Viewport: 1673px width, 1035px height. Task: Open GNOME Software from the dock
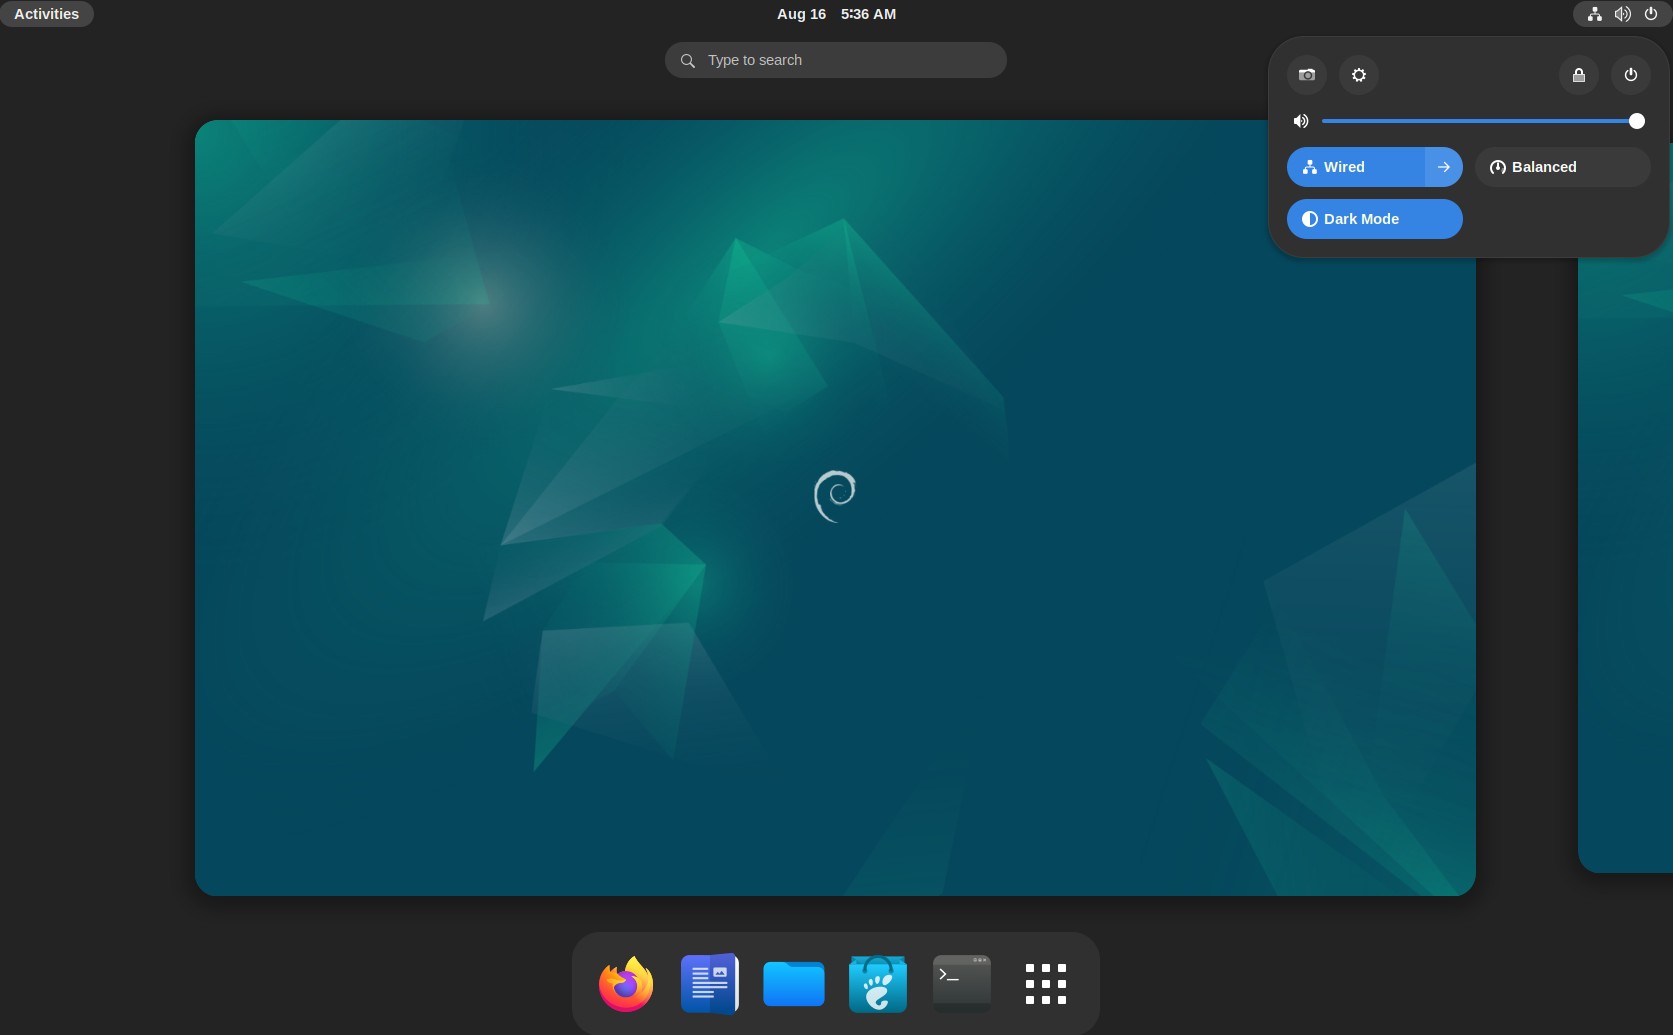click(878, 984)
